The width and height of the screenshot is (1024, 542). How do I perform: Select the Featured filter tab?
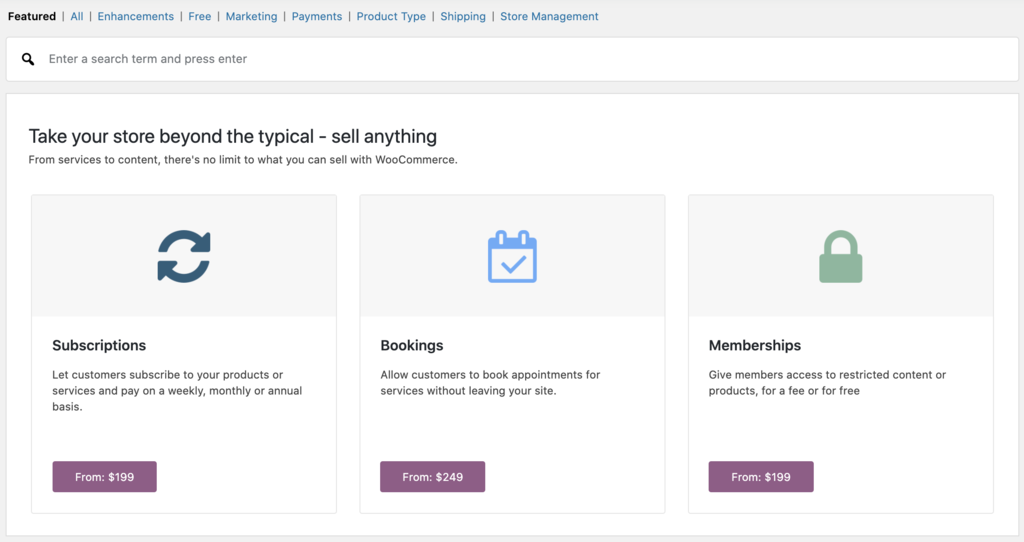click(x=31, y=16)
